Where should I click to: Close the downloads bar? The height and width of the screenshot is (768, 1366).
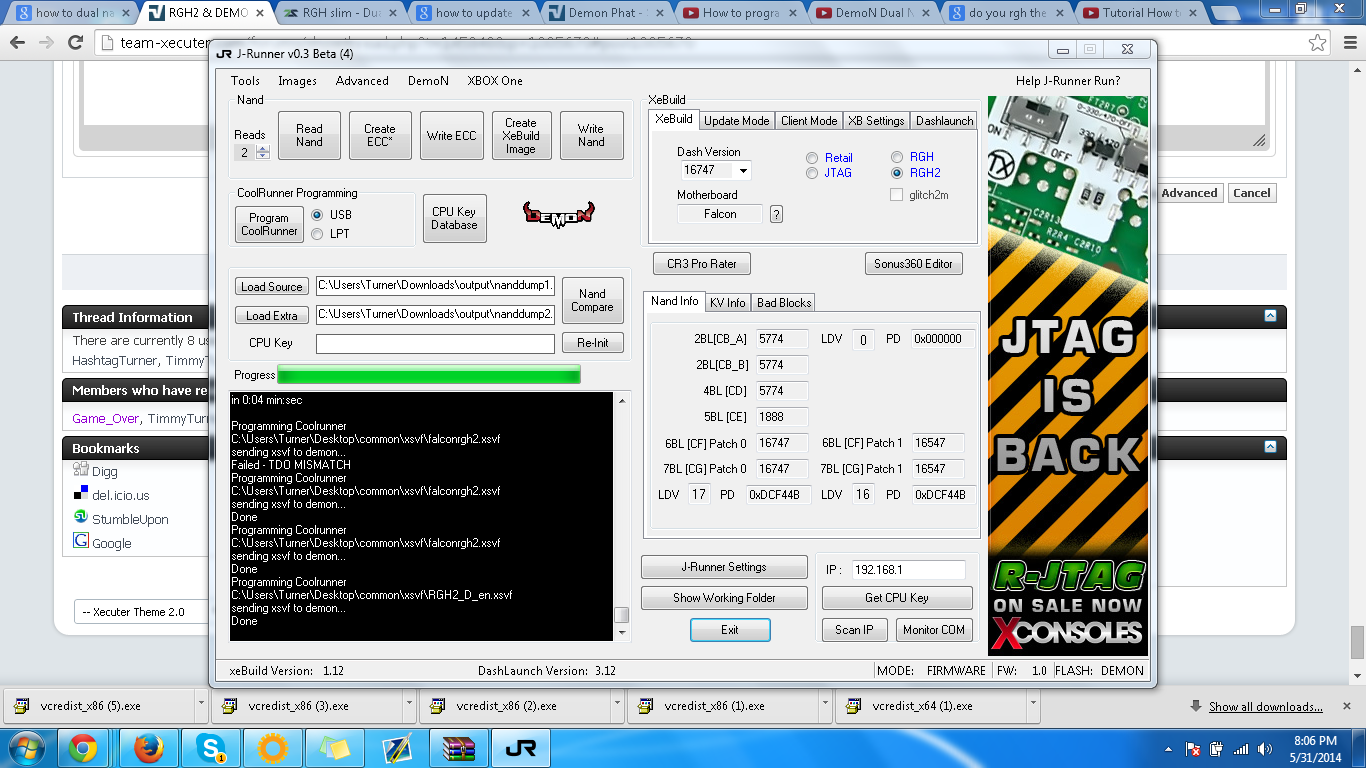[1347, 706]
